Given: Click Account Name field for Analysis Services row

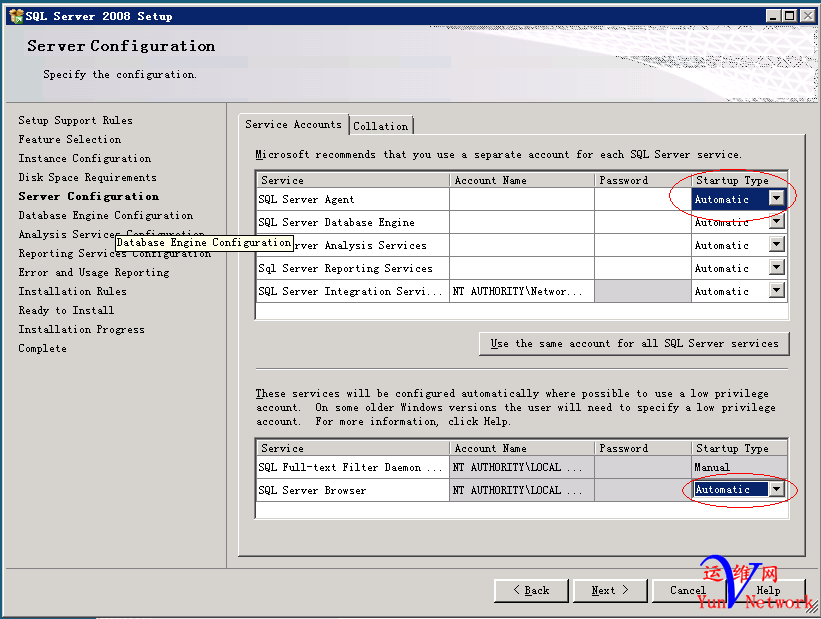Looking at the screenshot, I should 522,245.
